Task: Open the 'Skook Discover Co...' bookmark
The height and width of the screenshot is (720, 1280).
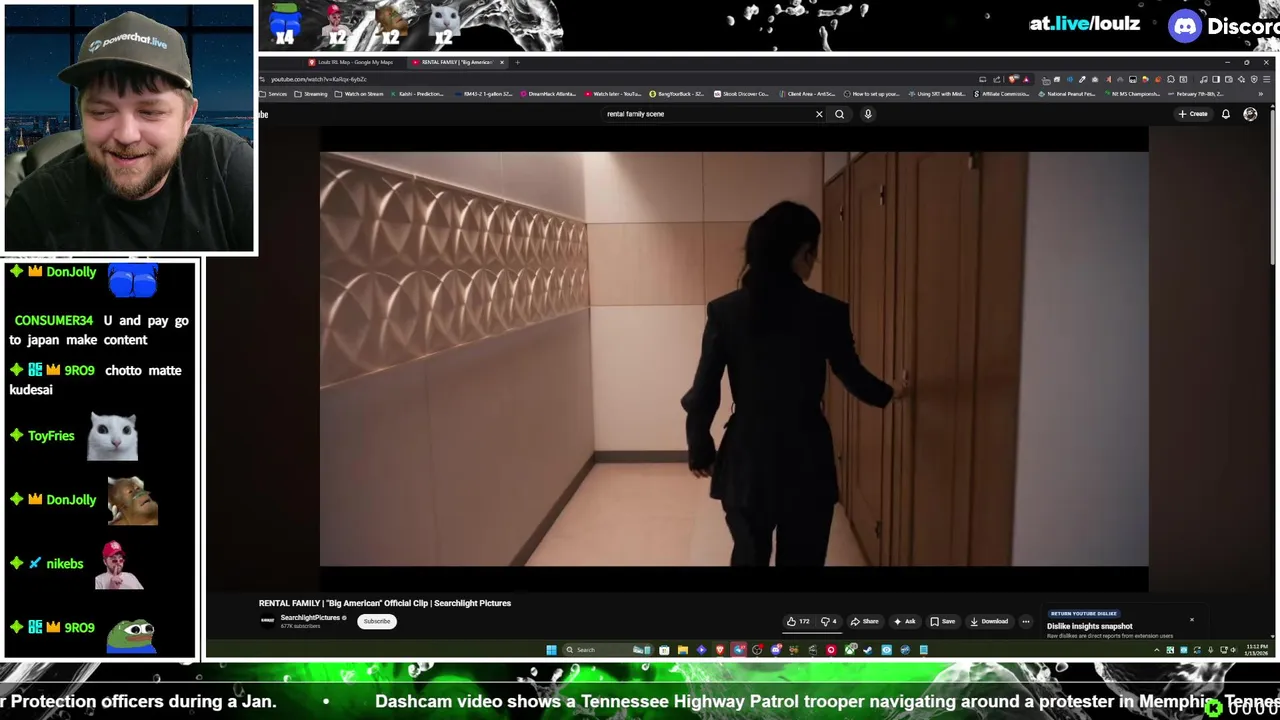Action: coord(741,94)
